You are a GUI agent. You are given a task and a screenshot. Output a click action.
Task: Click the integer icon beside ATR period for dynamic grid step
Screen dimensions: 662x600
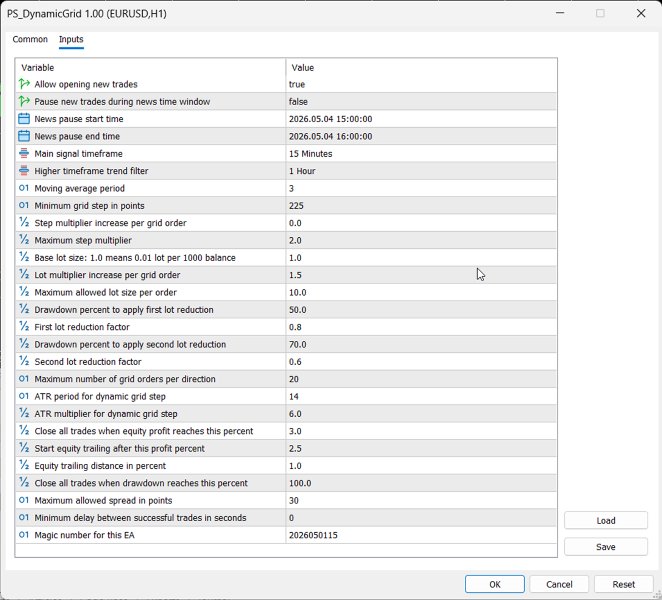[24, 396]
